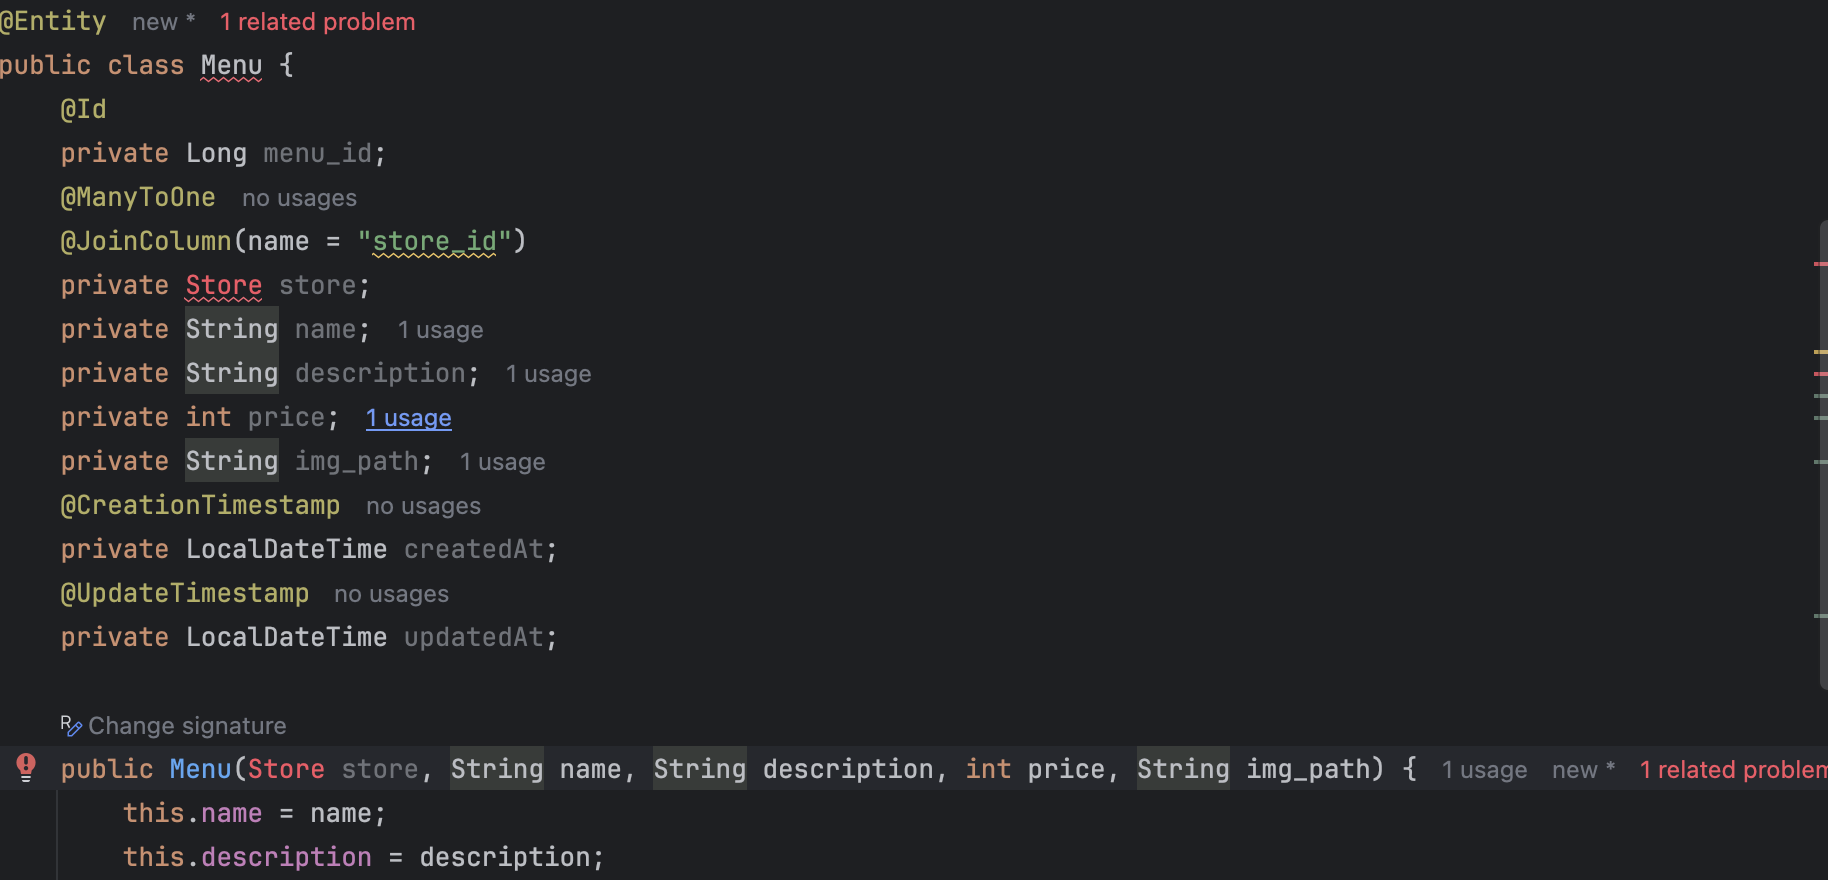Click the '1 usage' hint after name field
The image size is (1828, 880).
(440, 330)
